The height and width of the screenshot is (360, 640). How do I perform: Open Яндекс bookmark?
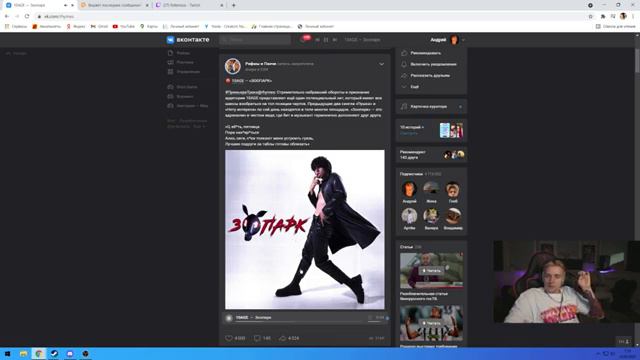tap(76, 27)
